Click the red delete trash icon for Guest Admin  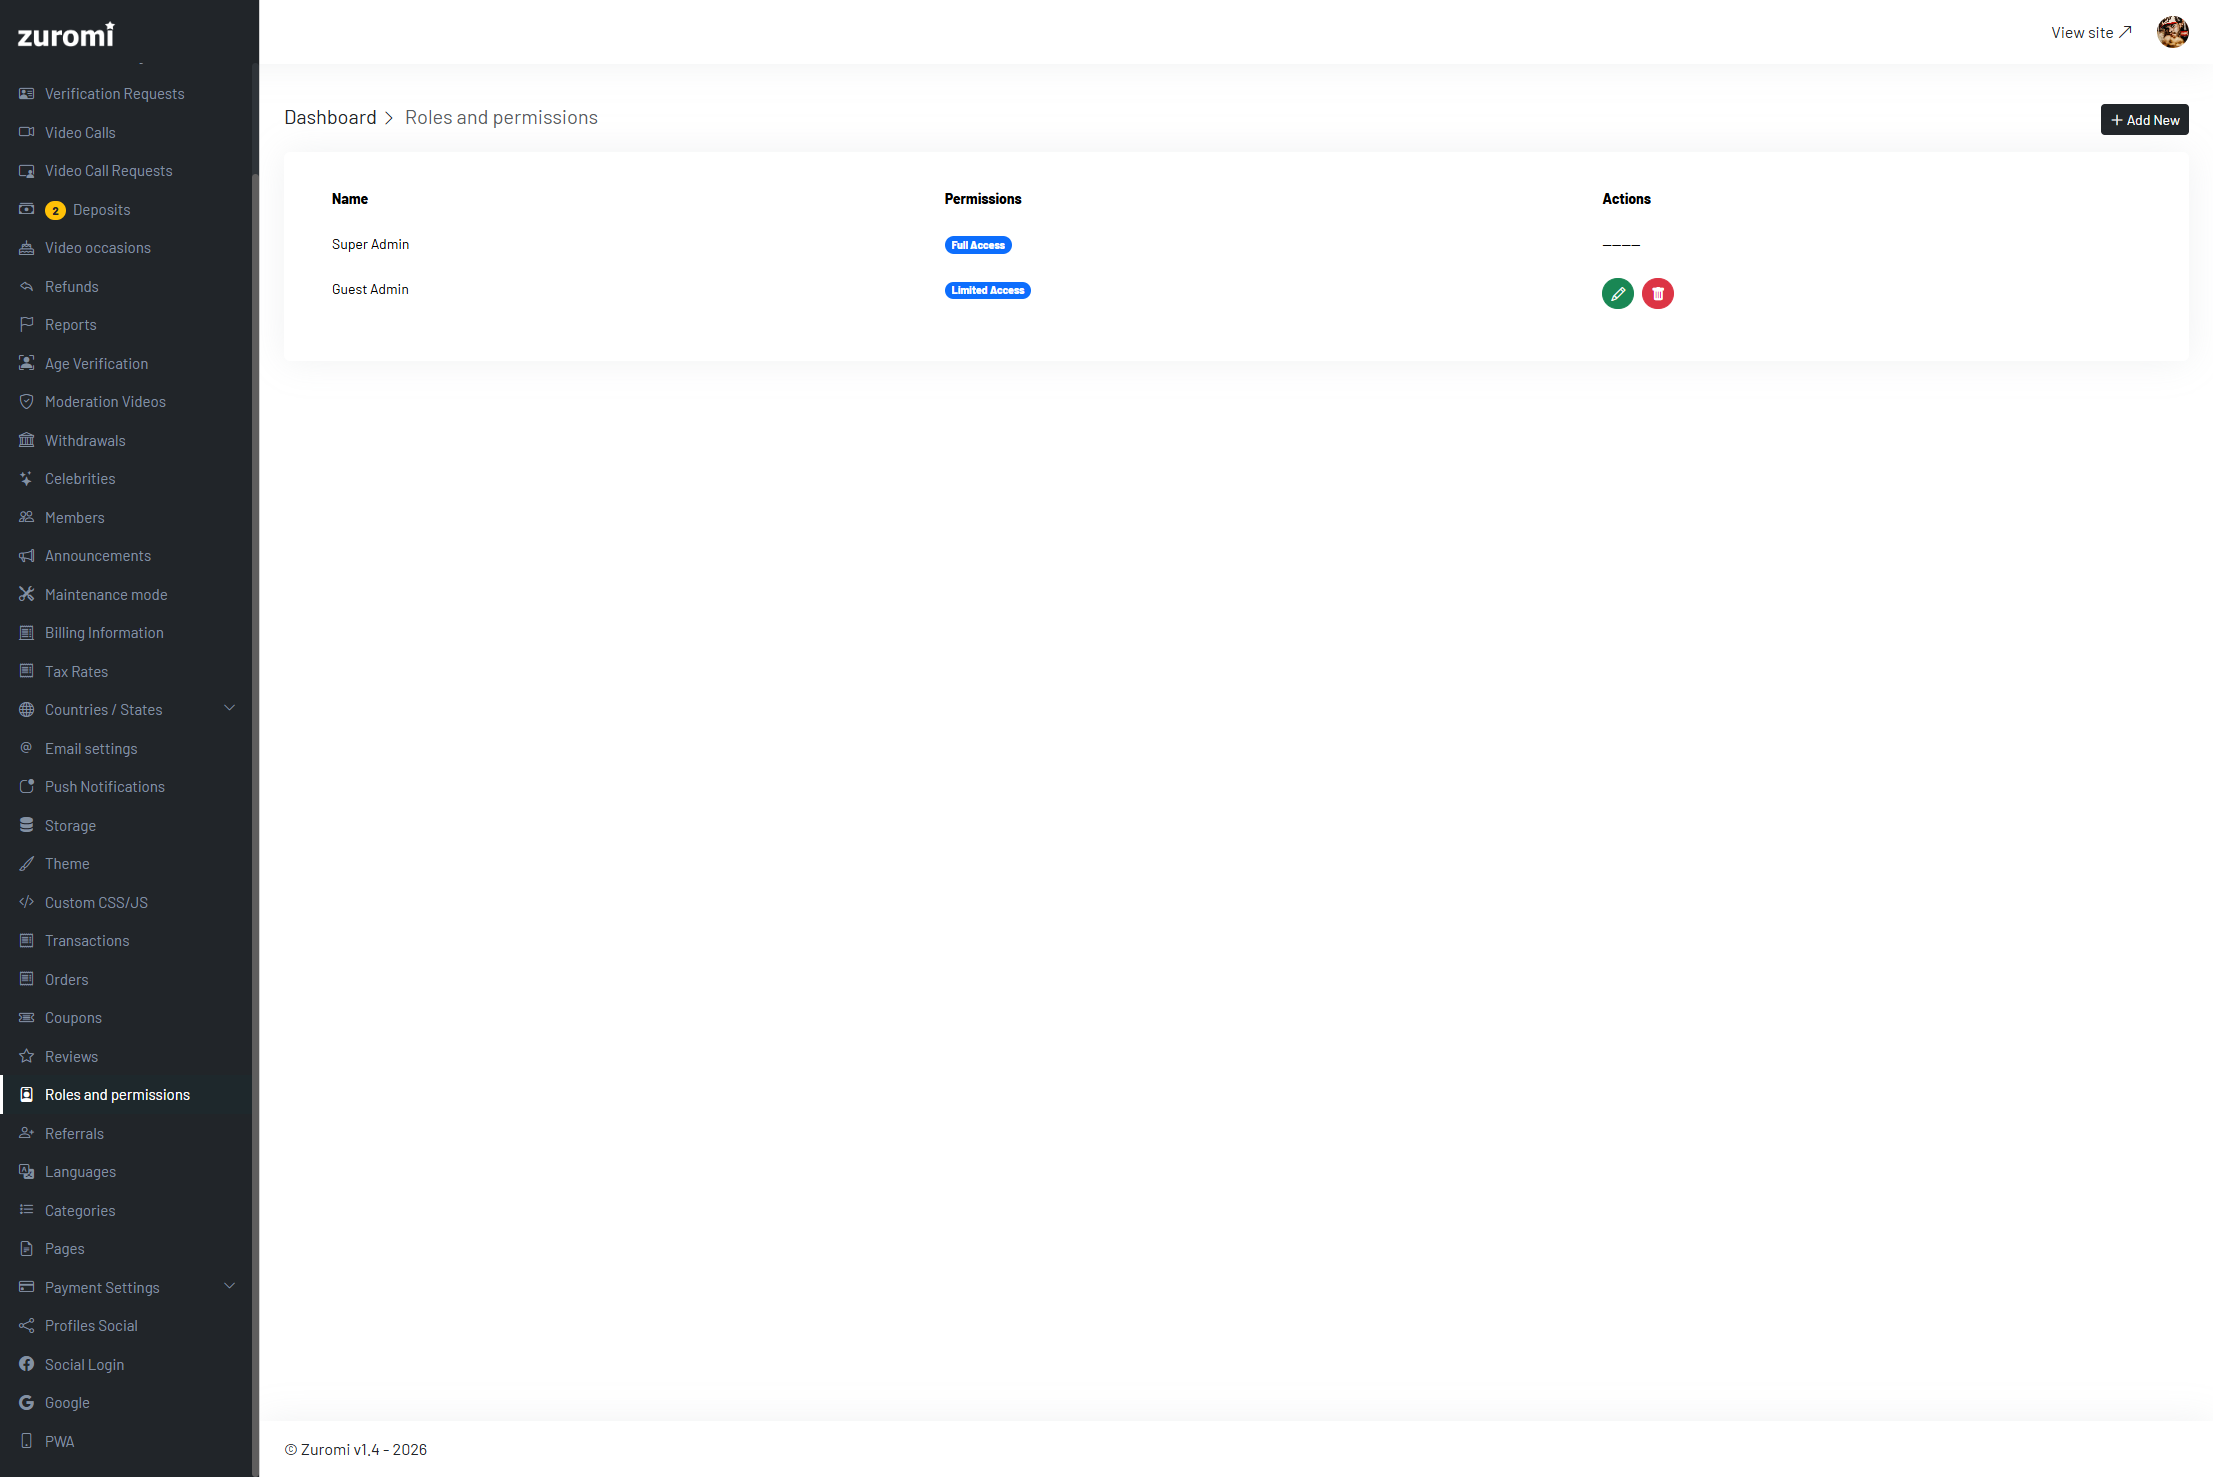(1657, 293)
